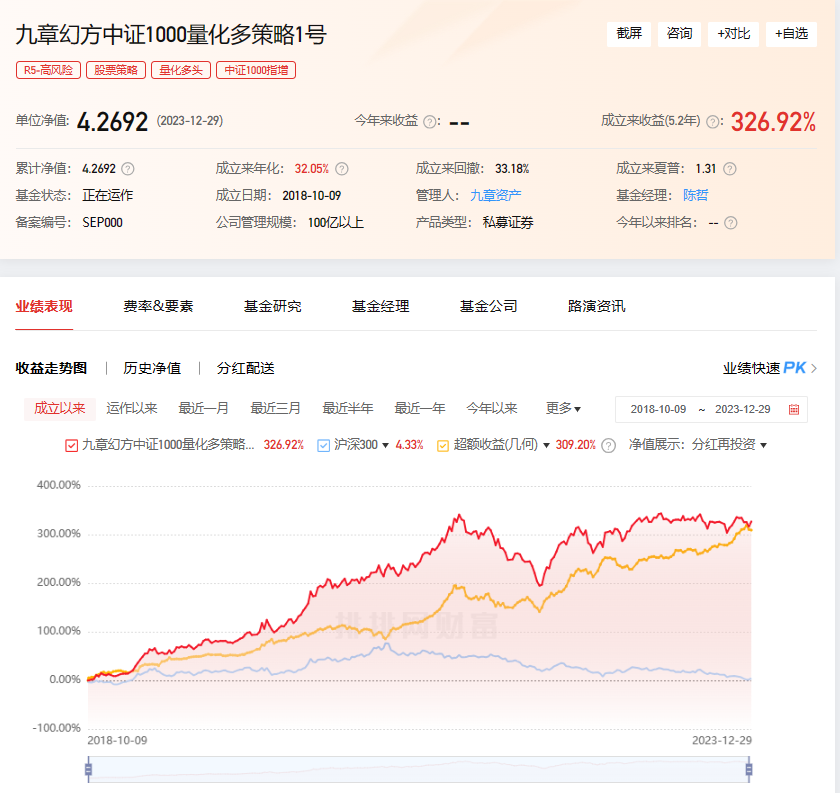Open the 基金经理 tab
The height and width of the screenshot is (793, 840).
tap(380, 306)
